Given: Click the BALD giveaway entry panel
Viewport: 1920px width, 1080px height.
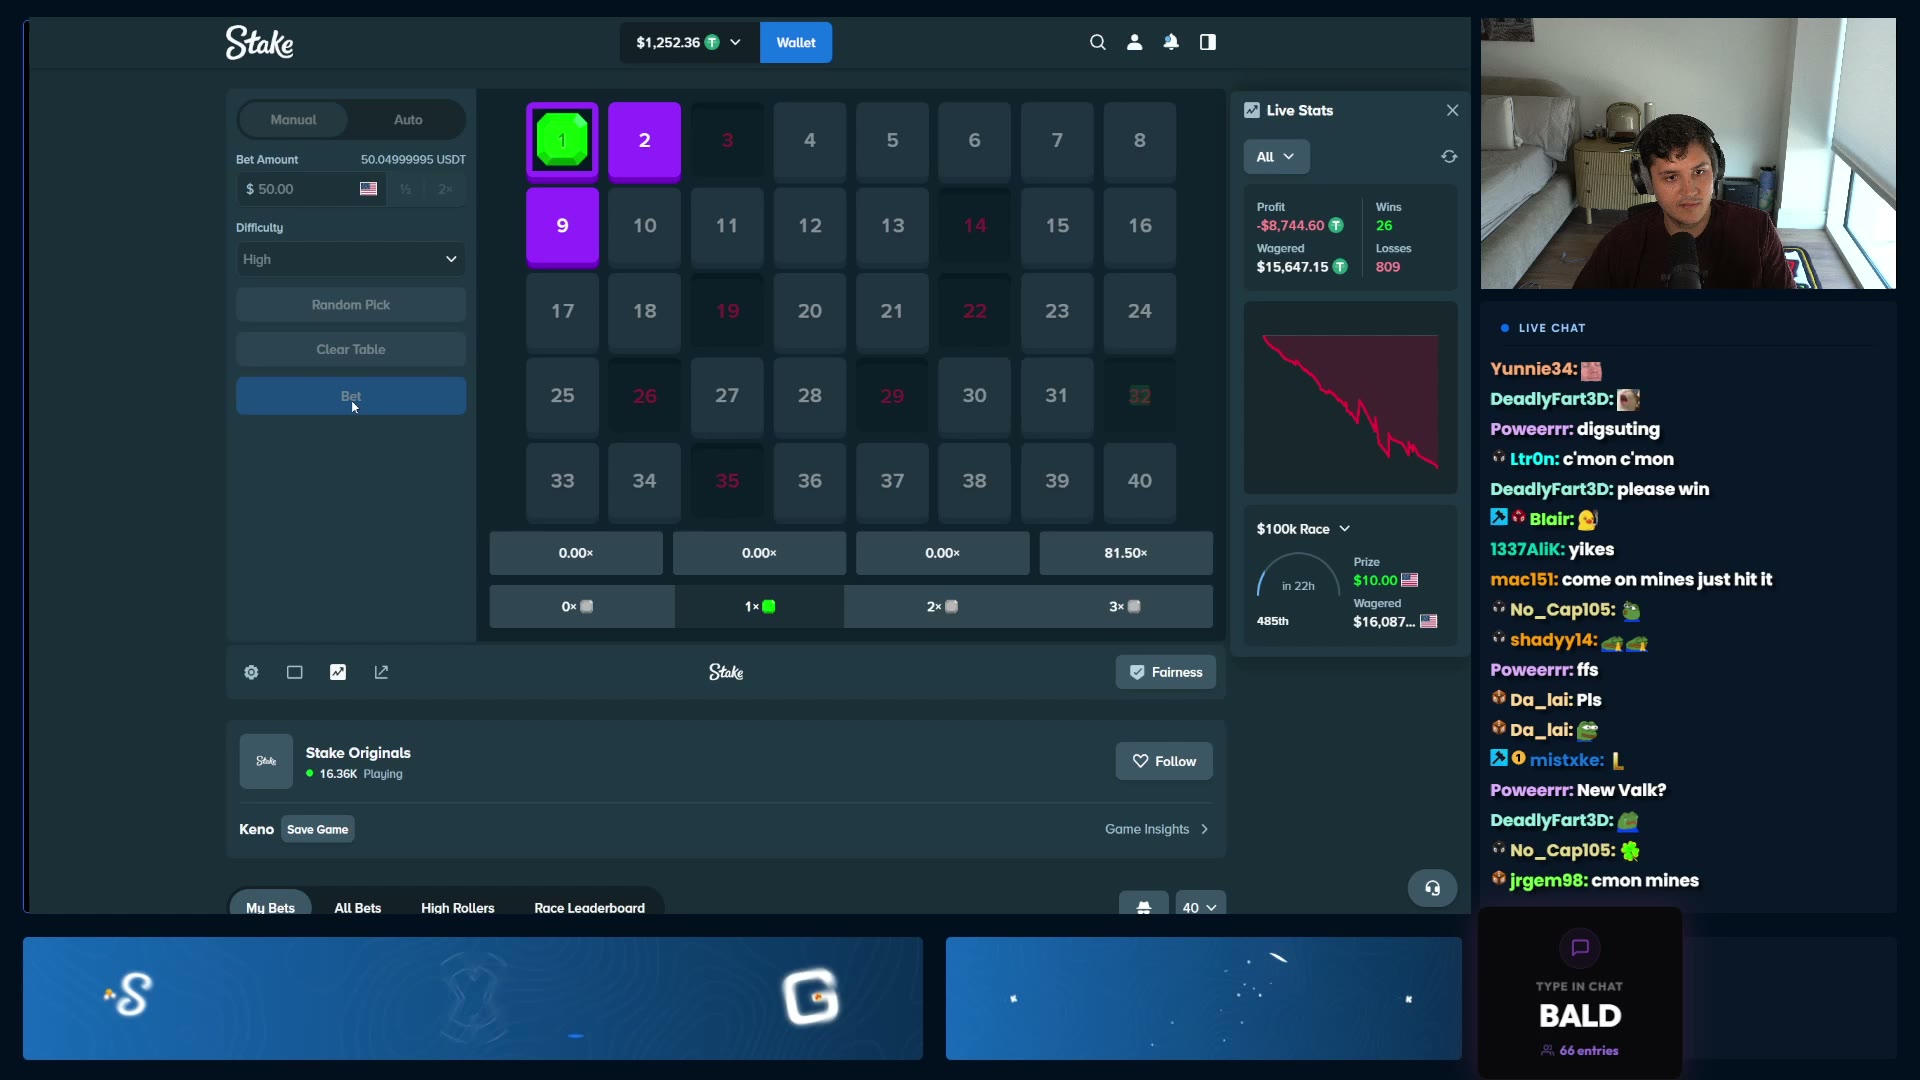Looking at the screenshot, I should 1580,992.
